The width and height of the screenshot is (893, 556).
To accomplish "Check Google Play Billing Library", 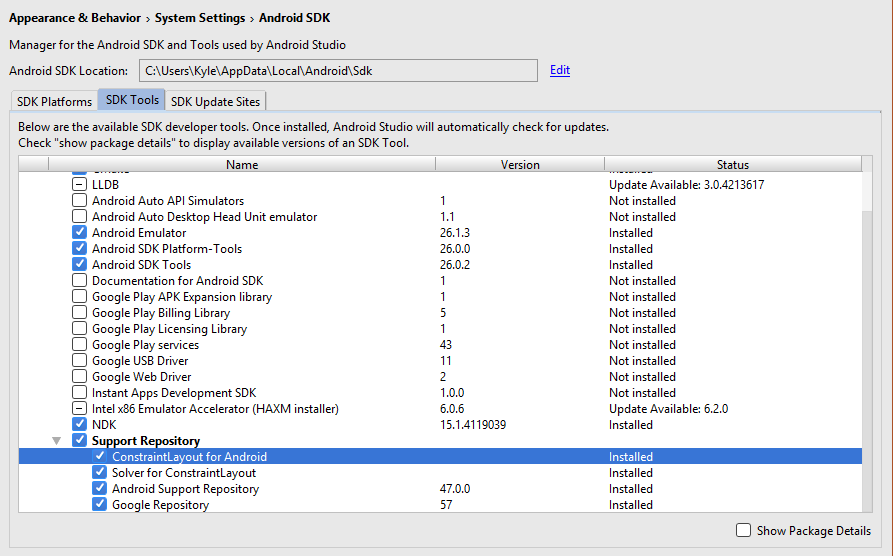I will point(79,312).
